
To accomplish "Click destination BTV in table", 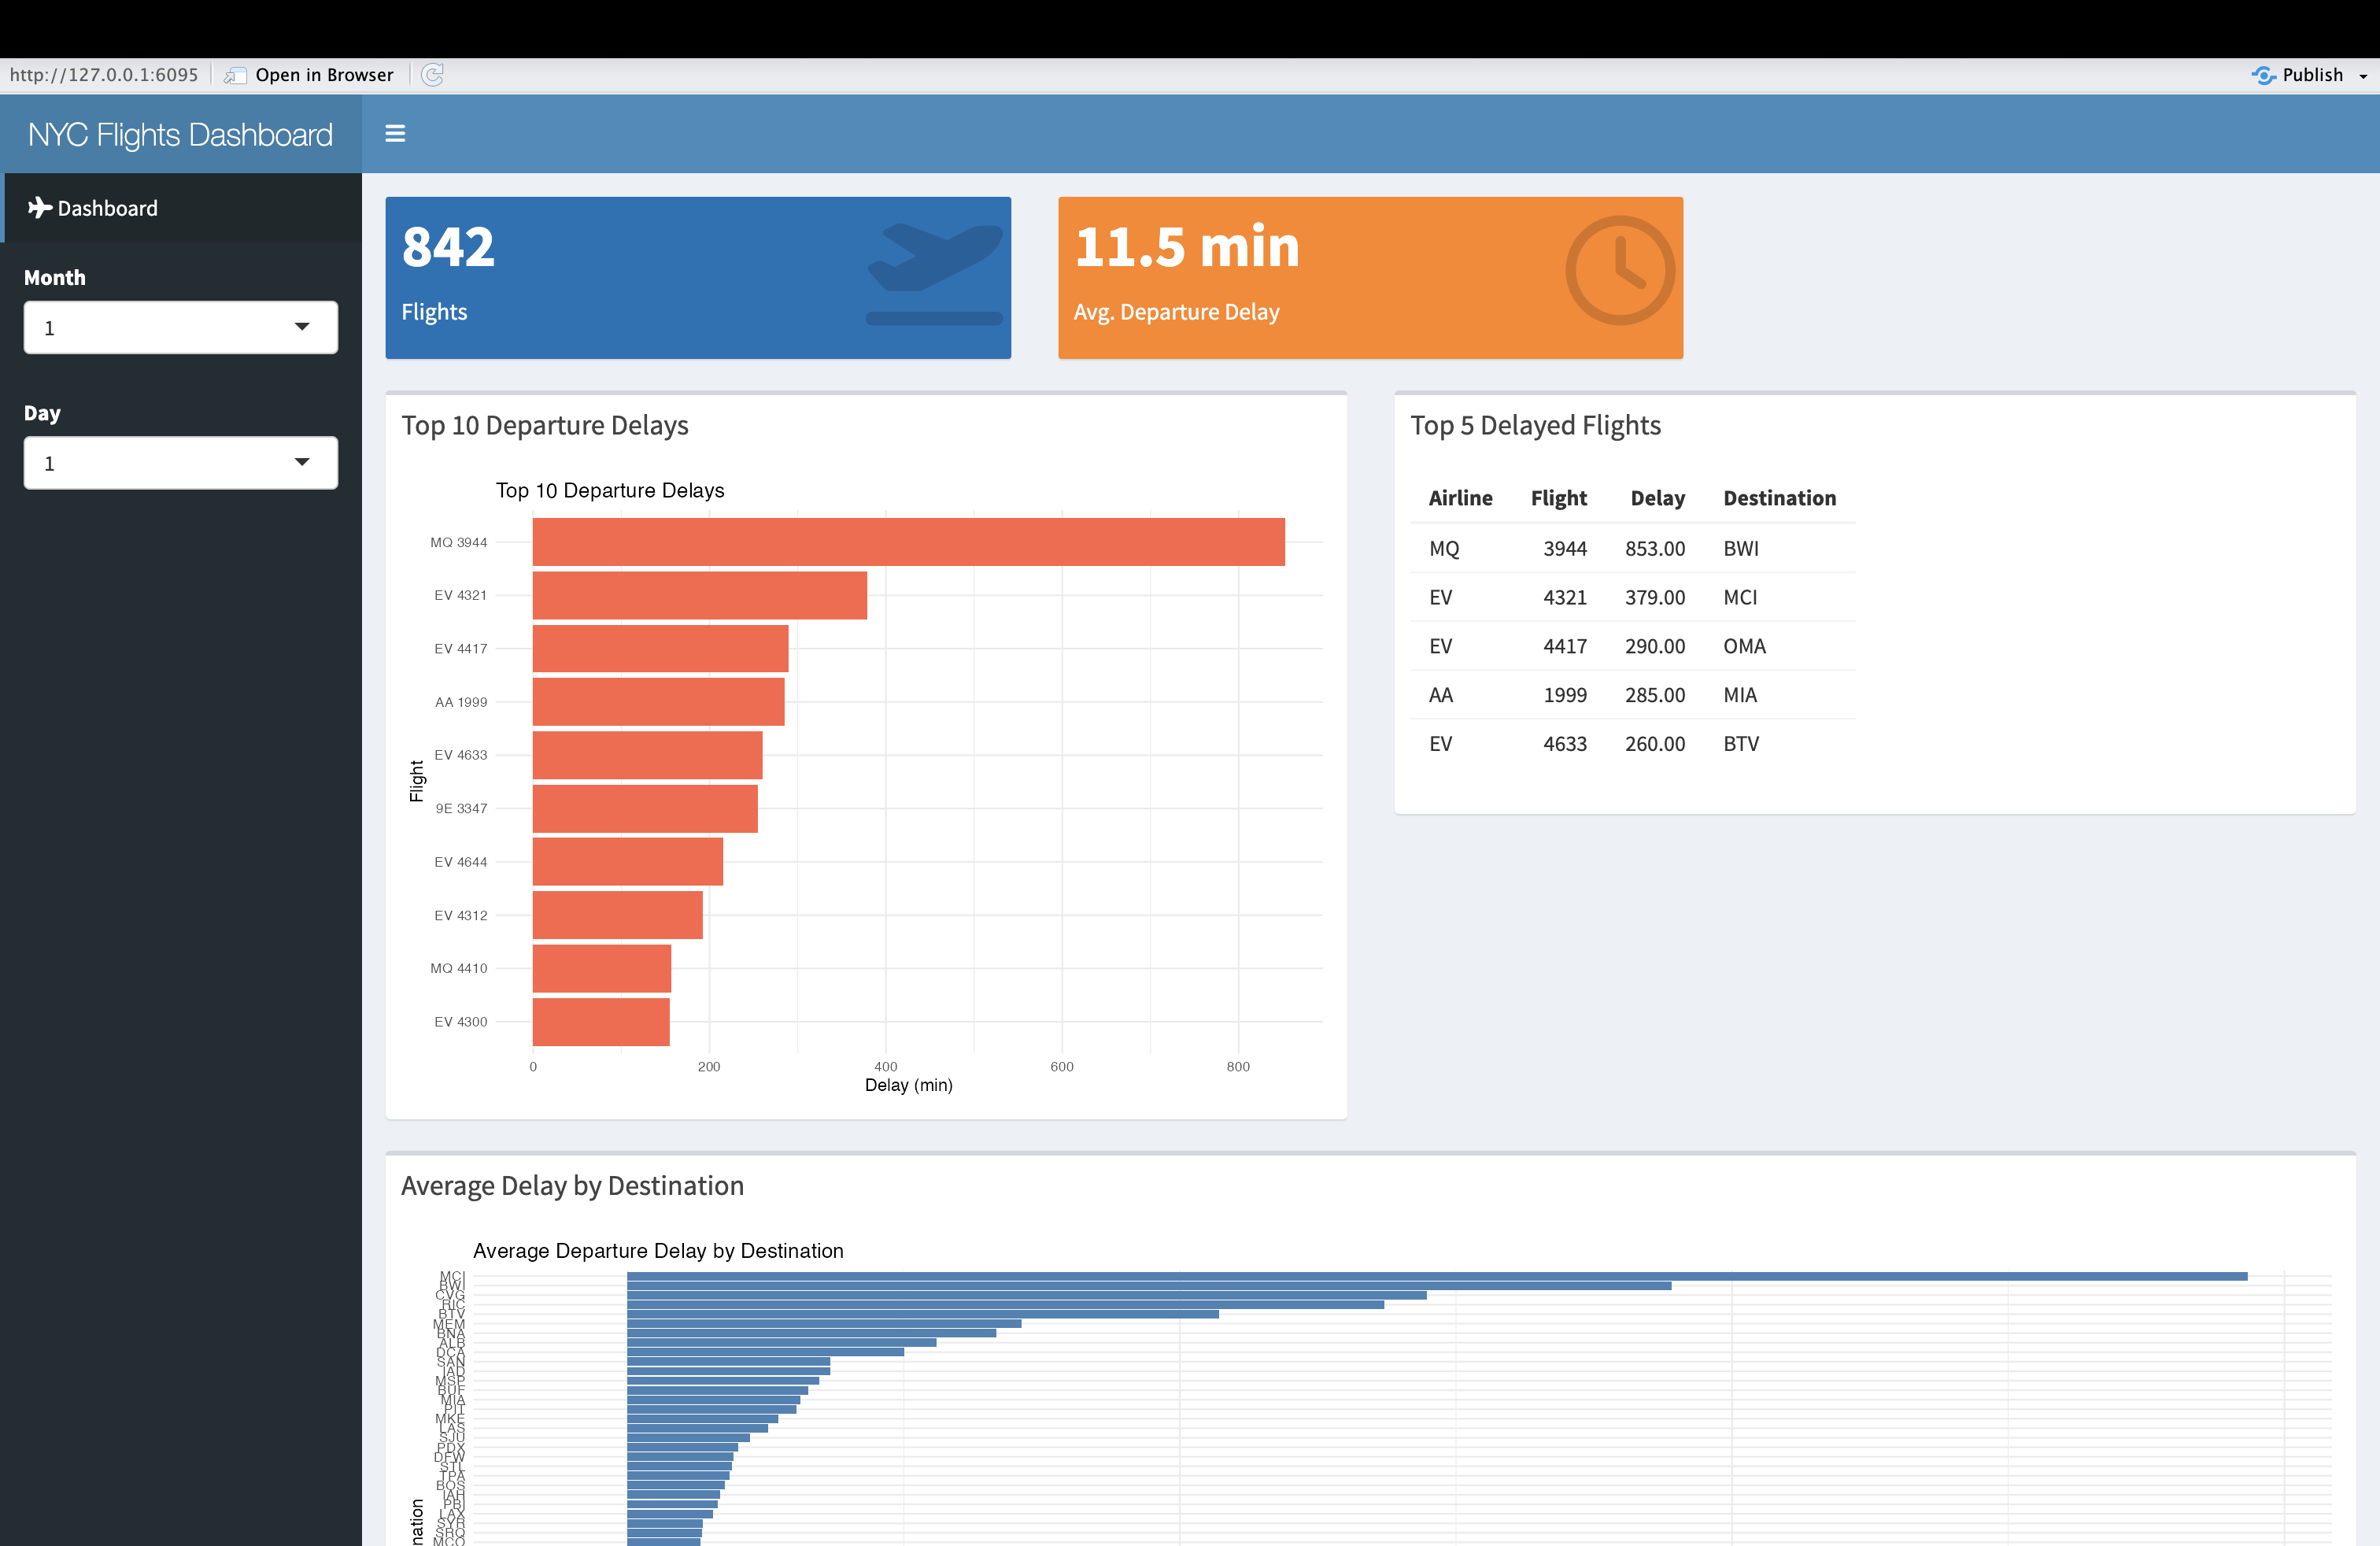I will tap(1741, 744).
